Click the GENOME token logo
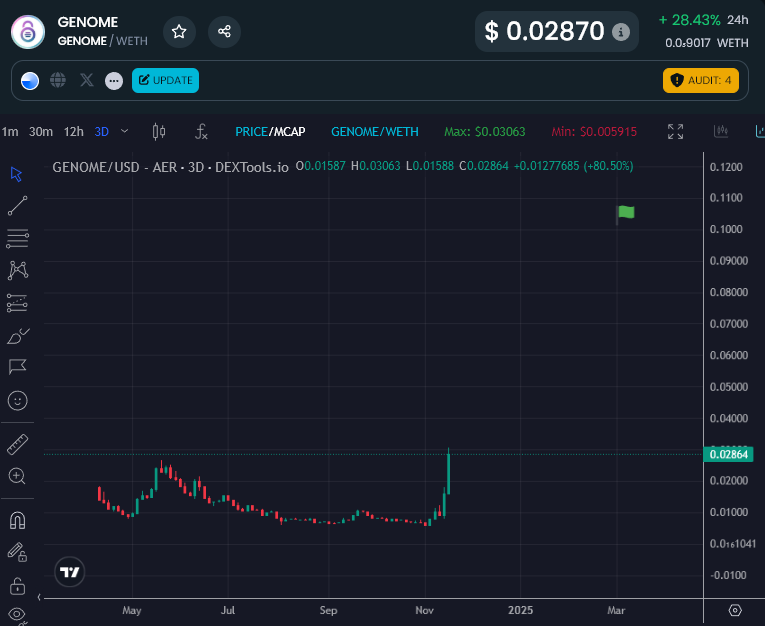 pos(28,32)
